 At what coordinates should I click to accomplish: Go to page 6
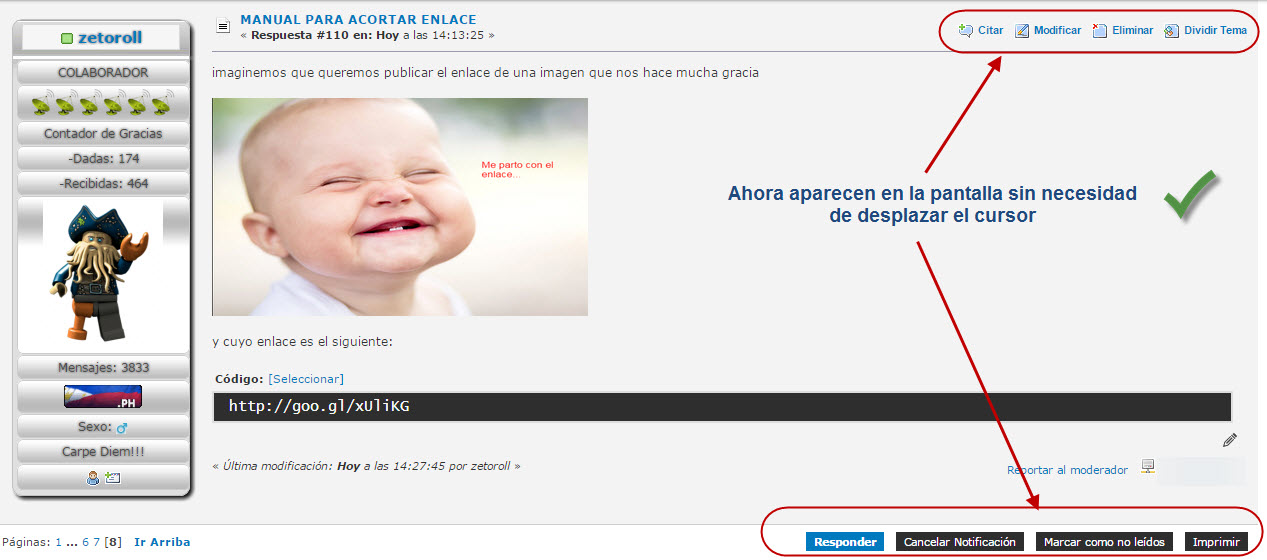(x=85, y=542)
